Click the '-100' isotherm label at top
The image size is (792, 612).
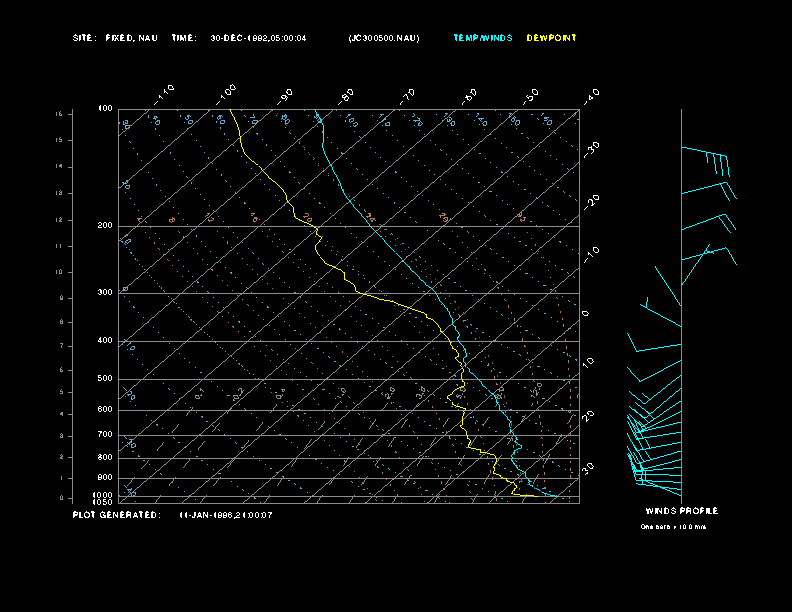226,94
